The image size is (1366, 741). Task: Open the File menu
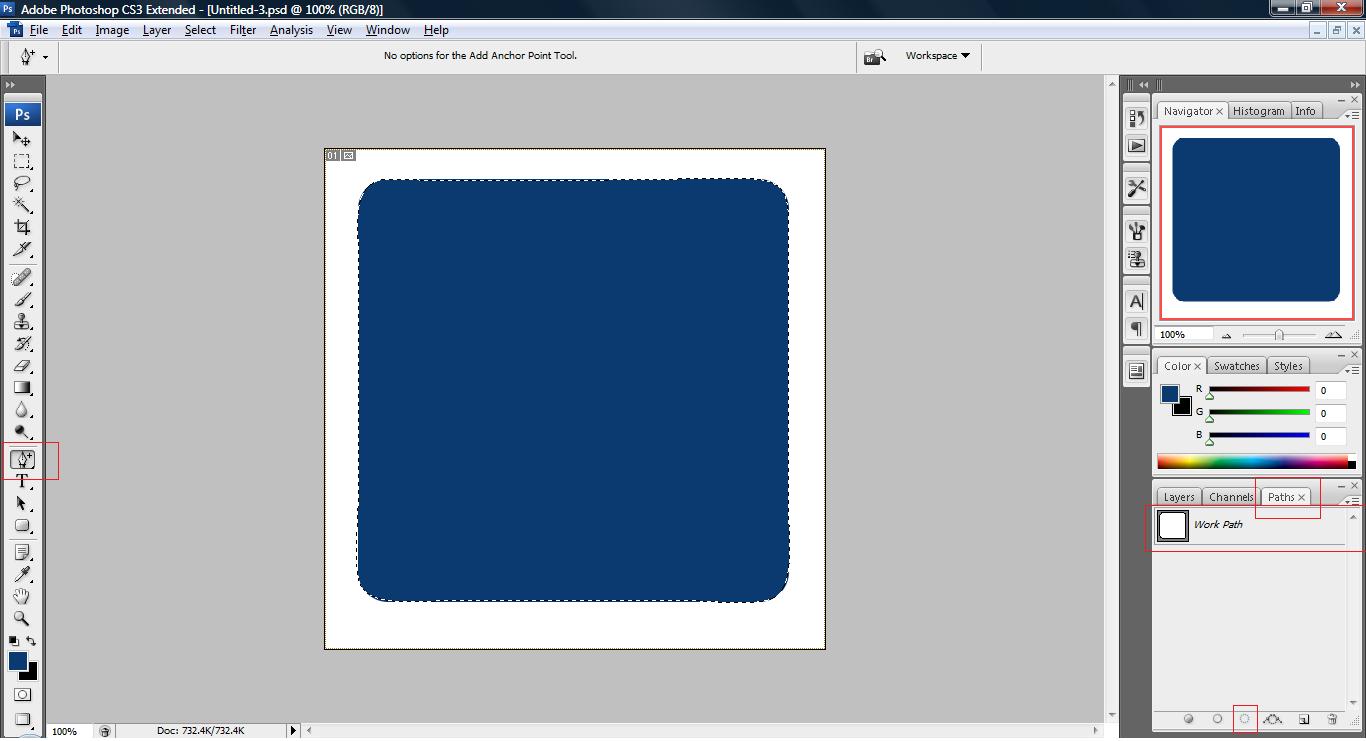click(39, 30)
